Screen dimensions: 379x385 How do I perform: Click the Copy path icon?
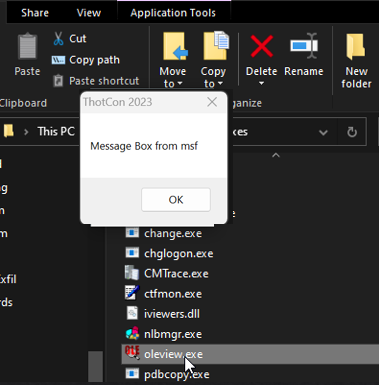[58, 60]
